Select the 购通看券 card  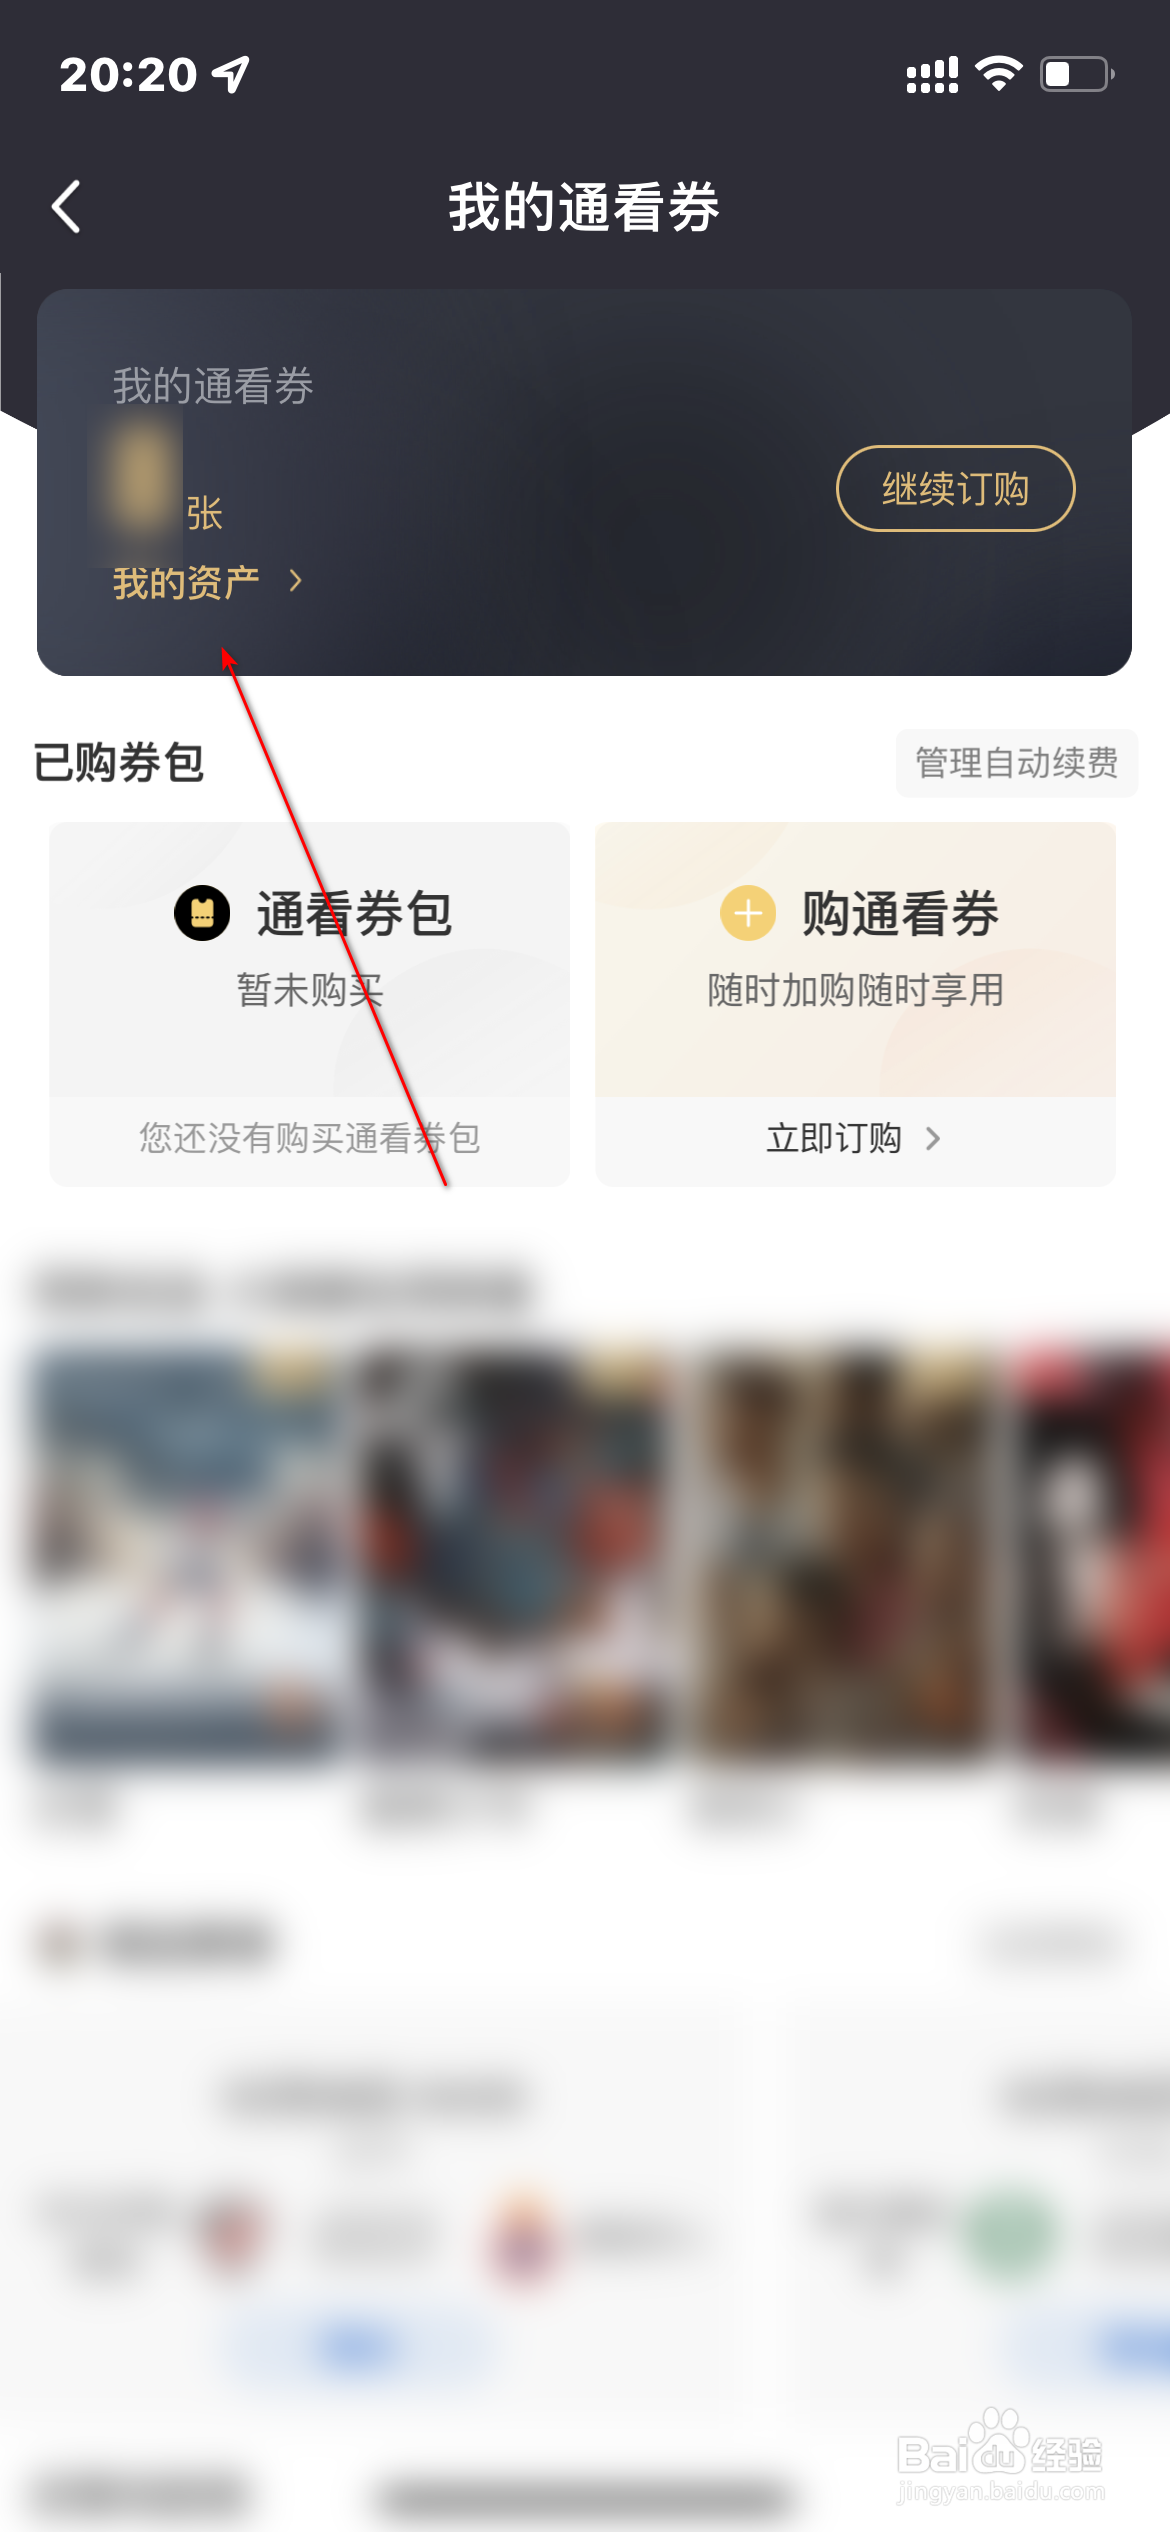pos(855,960)
